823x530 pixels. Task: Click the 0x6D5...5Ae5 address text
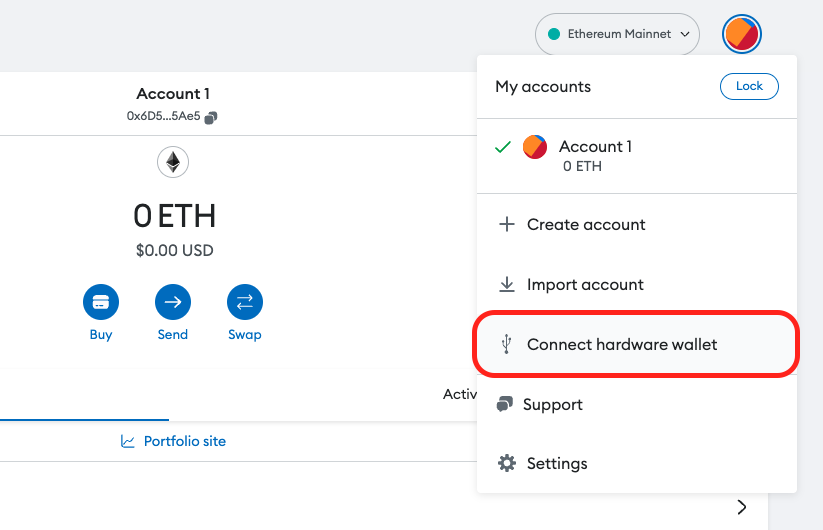(x=163, y=116)
